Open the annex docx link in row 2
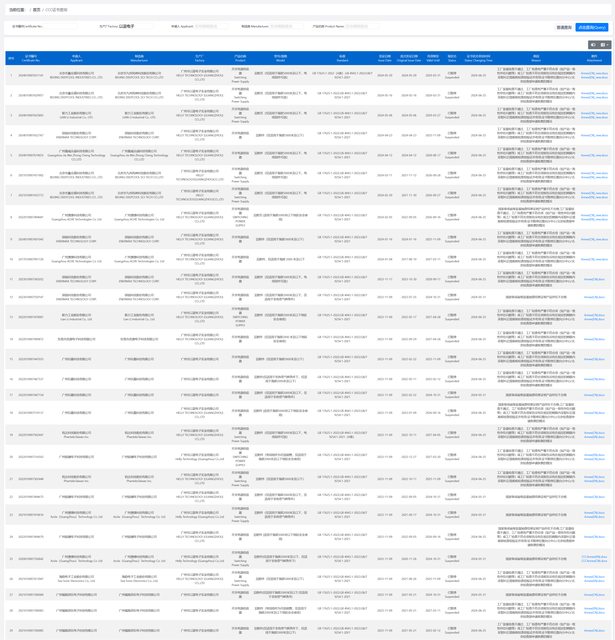The width and height of the screenshot is (615, 640). pos(594,95)
